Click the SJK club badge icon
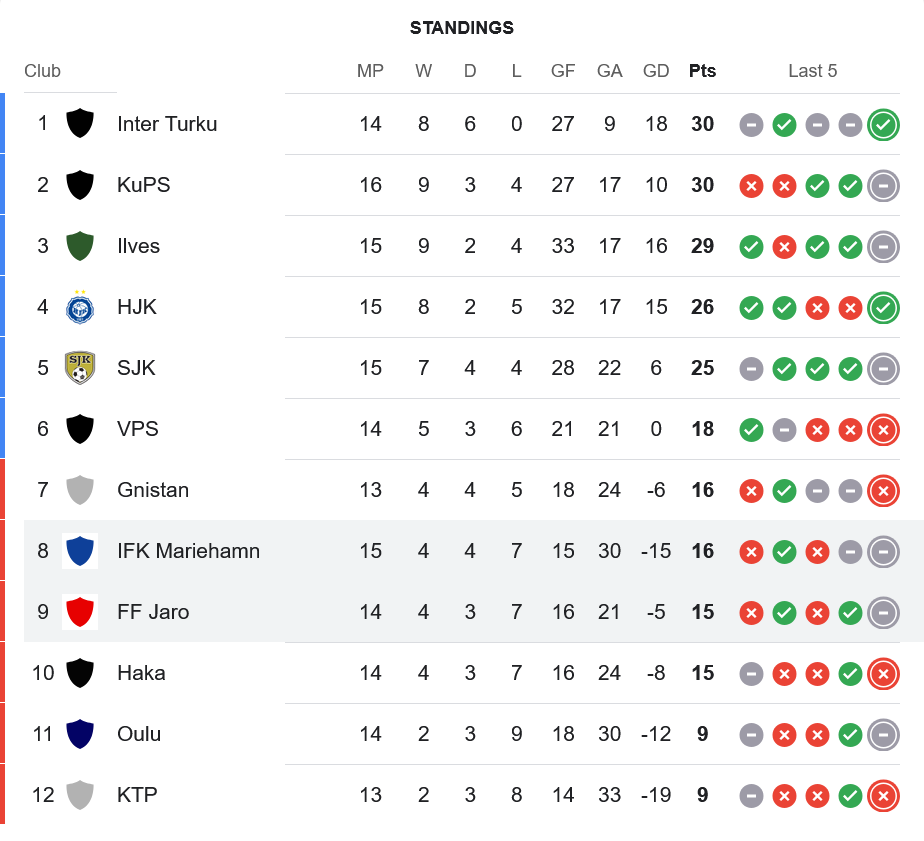Image resolution: width=924 pixels, height=841 pixels. tap(80, 368)
